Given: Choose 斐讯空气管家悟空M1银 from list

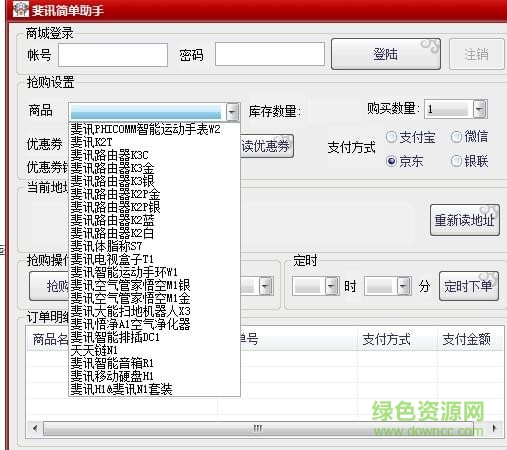Looking at the screenshot, I should pos(154,285).
